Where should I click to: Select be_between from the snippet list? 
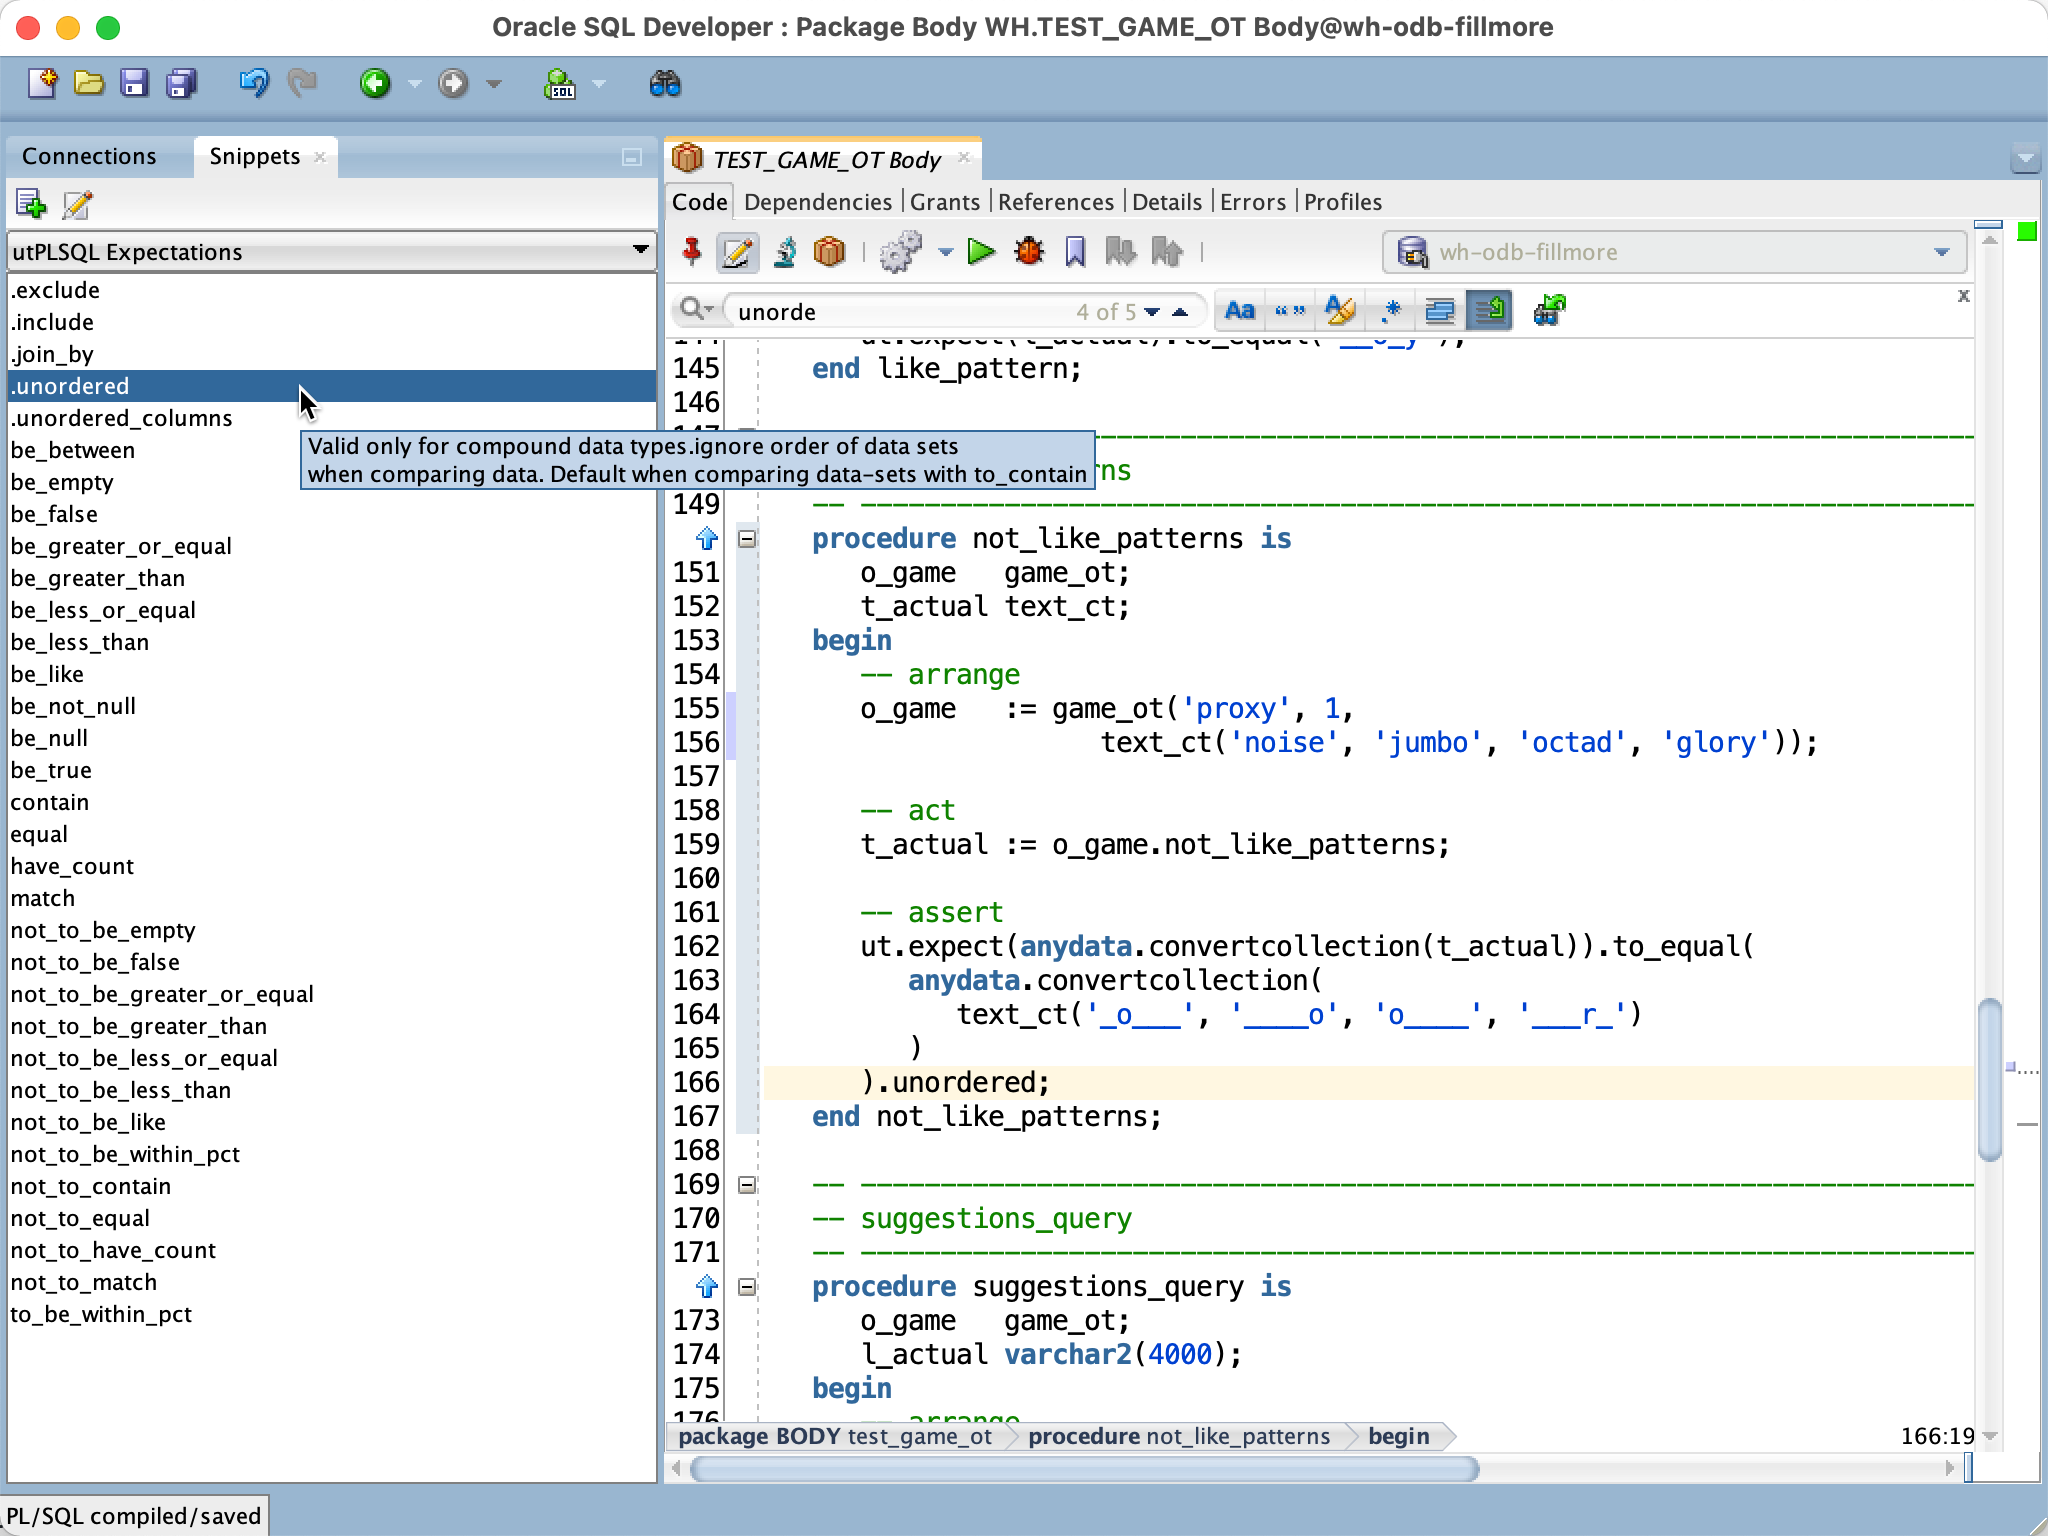(73, 450)
